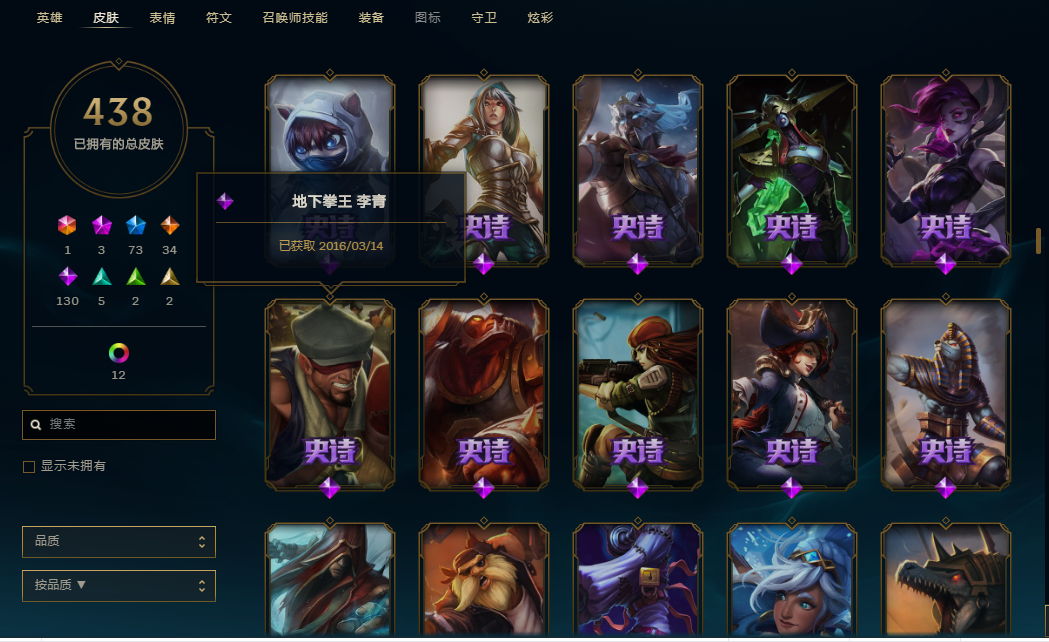Screen dimensions: 1049x642
Task: Click the blue gem icon showing 73
Action: pos(136,225)
